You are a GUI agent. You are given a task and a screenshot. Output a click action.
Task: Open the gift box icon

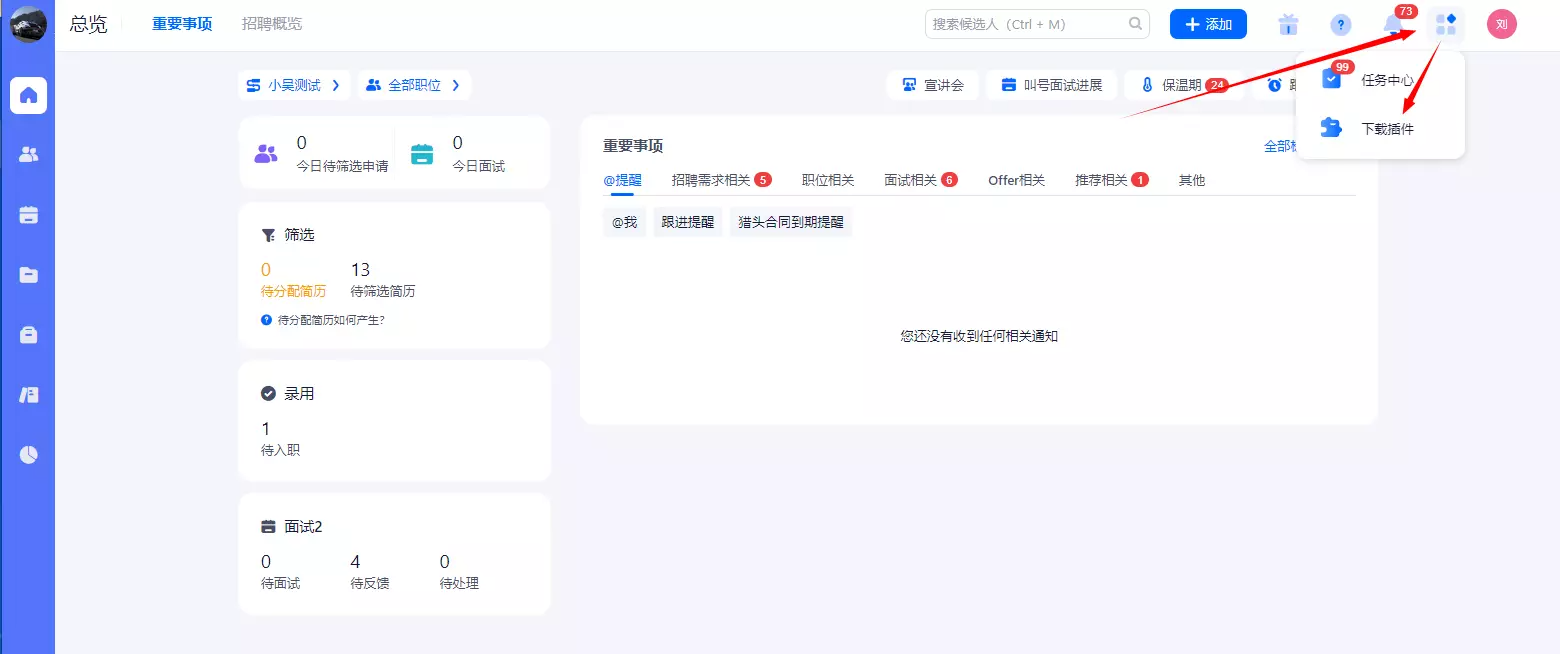point(1288,25)
